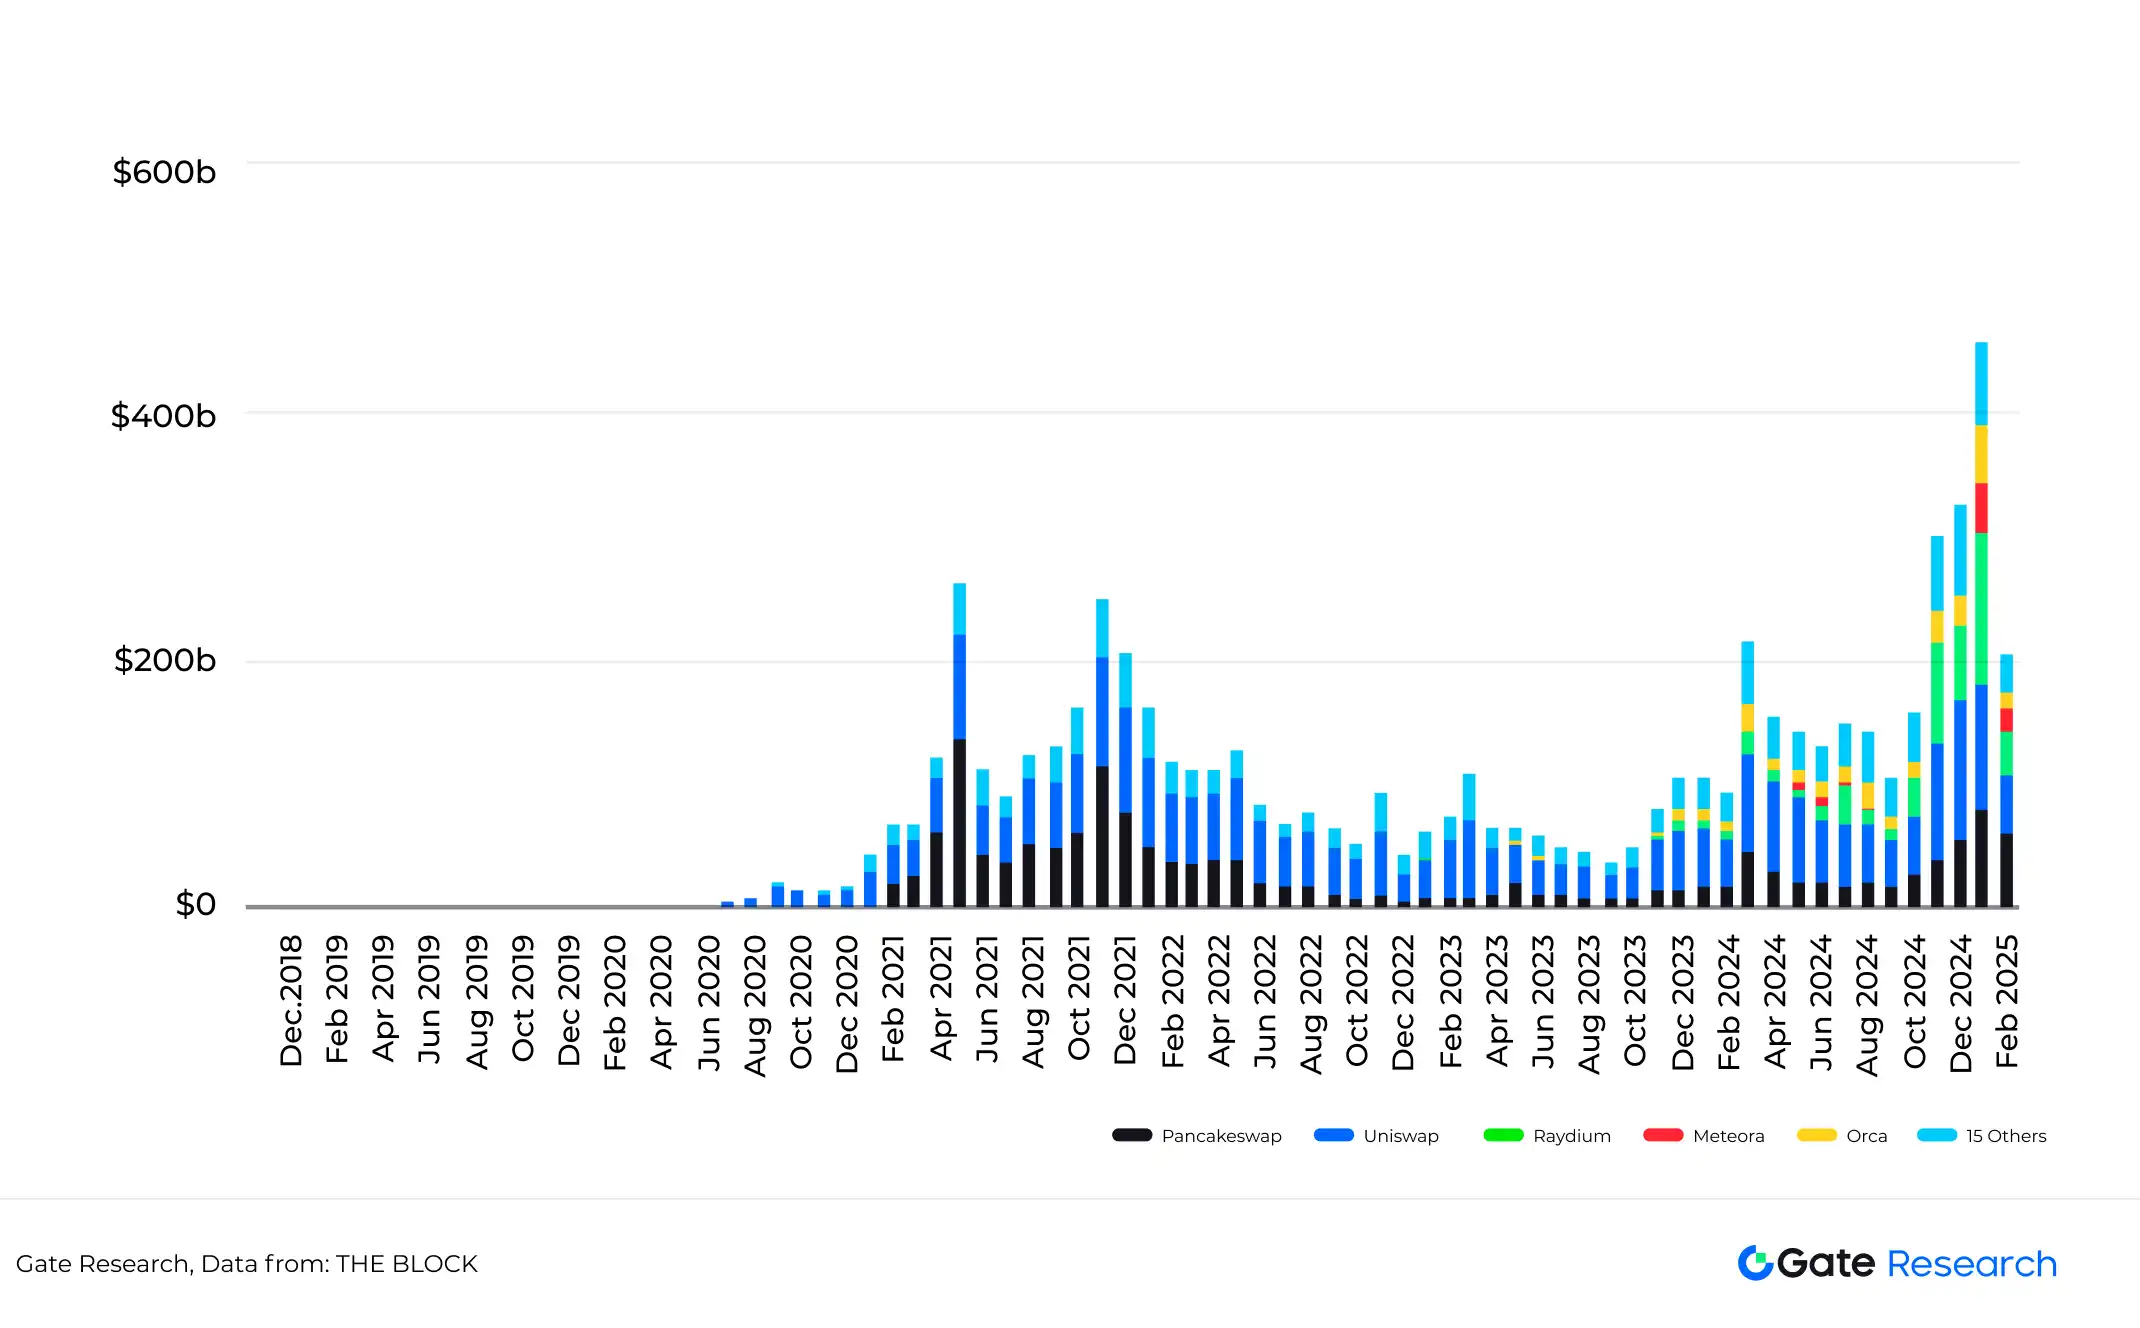Click the Gate Research brand wordmark

tap(1917, 1264)
